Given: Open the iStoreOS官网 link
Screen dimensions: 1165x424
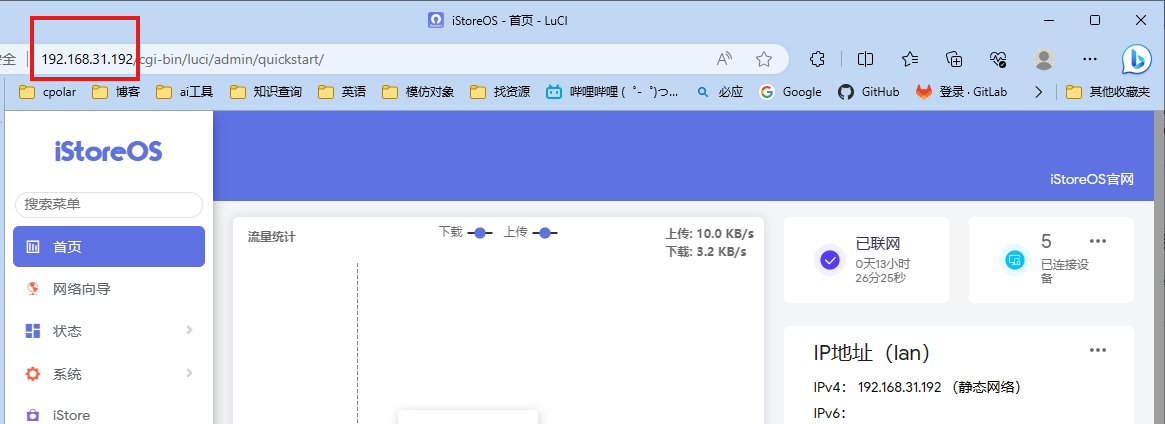Looking at the screenshot, I should 1091,180.
